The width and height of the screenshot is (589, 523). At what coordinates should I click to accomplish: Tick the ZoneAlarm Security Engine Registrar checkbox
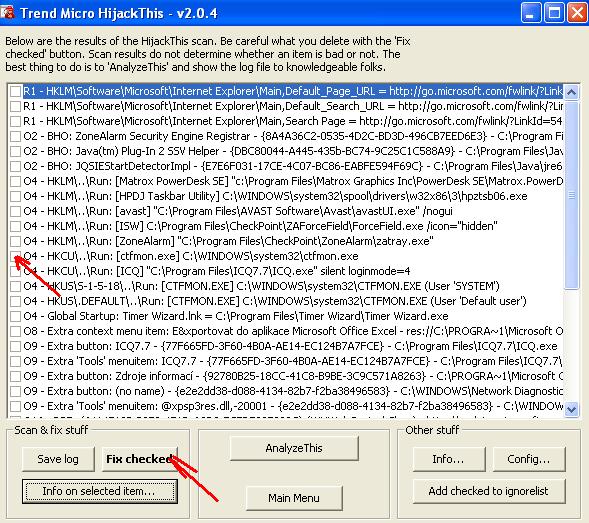click(x=15, y=136)
